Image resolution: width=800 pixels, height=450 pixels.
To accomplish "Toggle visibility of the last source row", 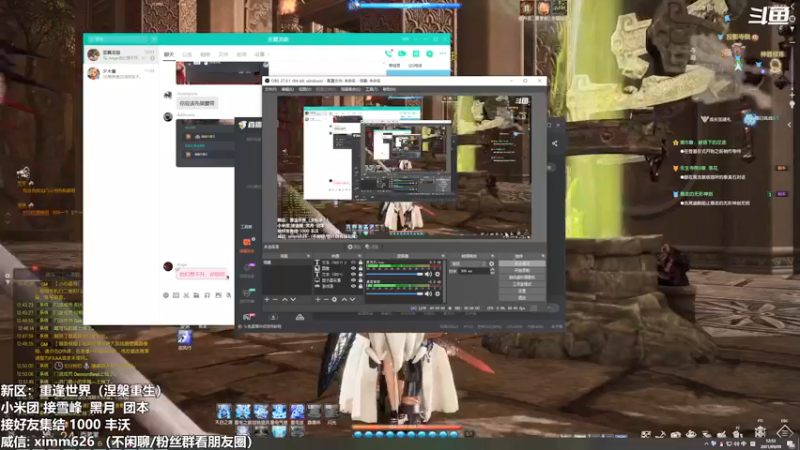I will (x=354, y=286).
